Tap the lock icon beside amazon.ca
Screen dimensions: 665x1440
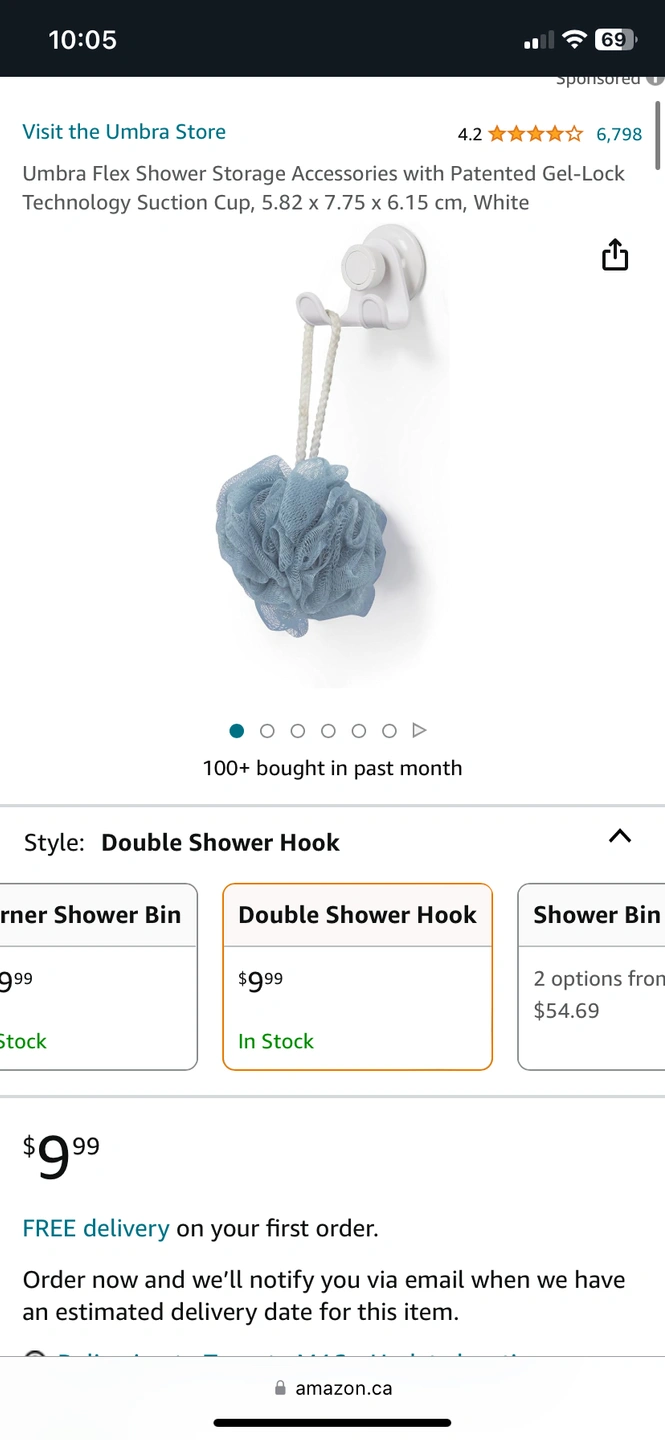(280, 1389)
